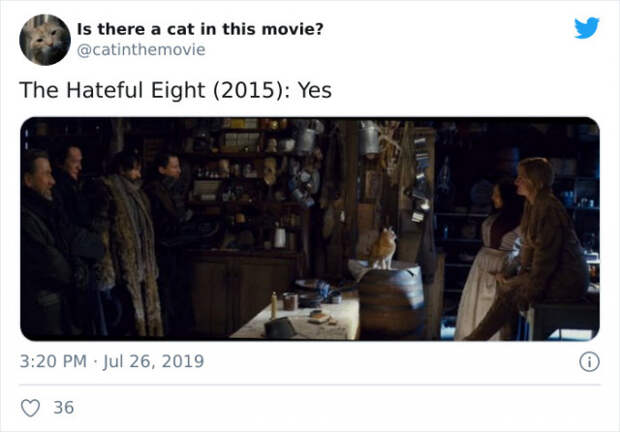Viewport: 620px width, 432px height.
Task: Click the barrel under the cat
Action: pos(391,302)
